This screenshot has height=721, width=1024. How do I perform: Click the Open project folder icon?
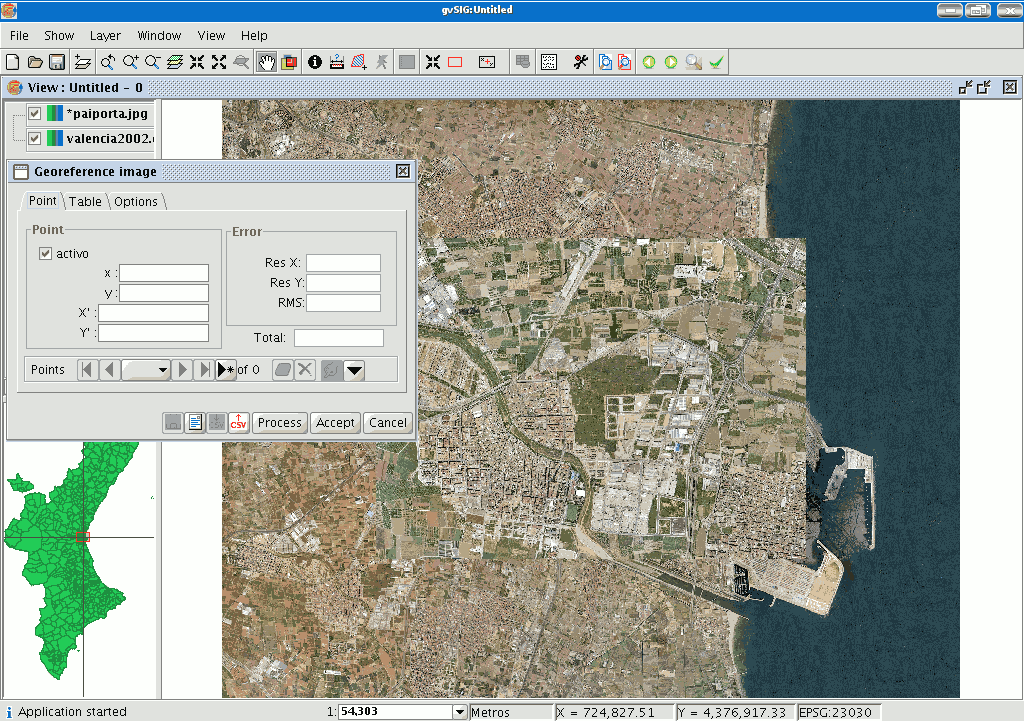pyautogui.click(x=35, y=62)
